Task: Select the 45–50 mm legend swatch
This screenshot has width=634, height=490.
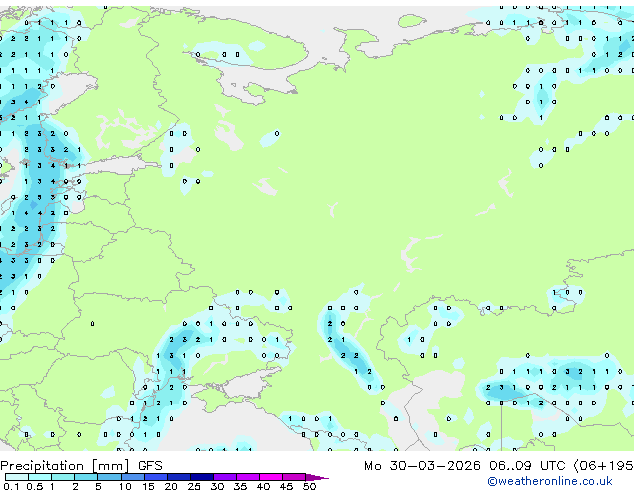Action: 294,477
